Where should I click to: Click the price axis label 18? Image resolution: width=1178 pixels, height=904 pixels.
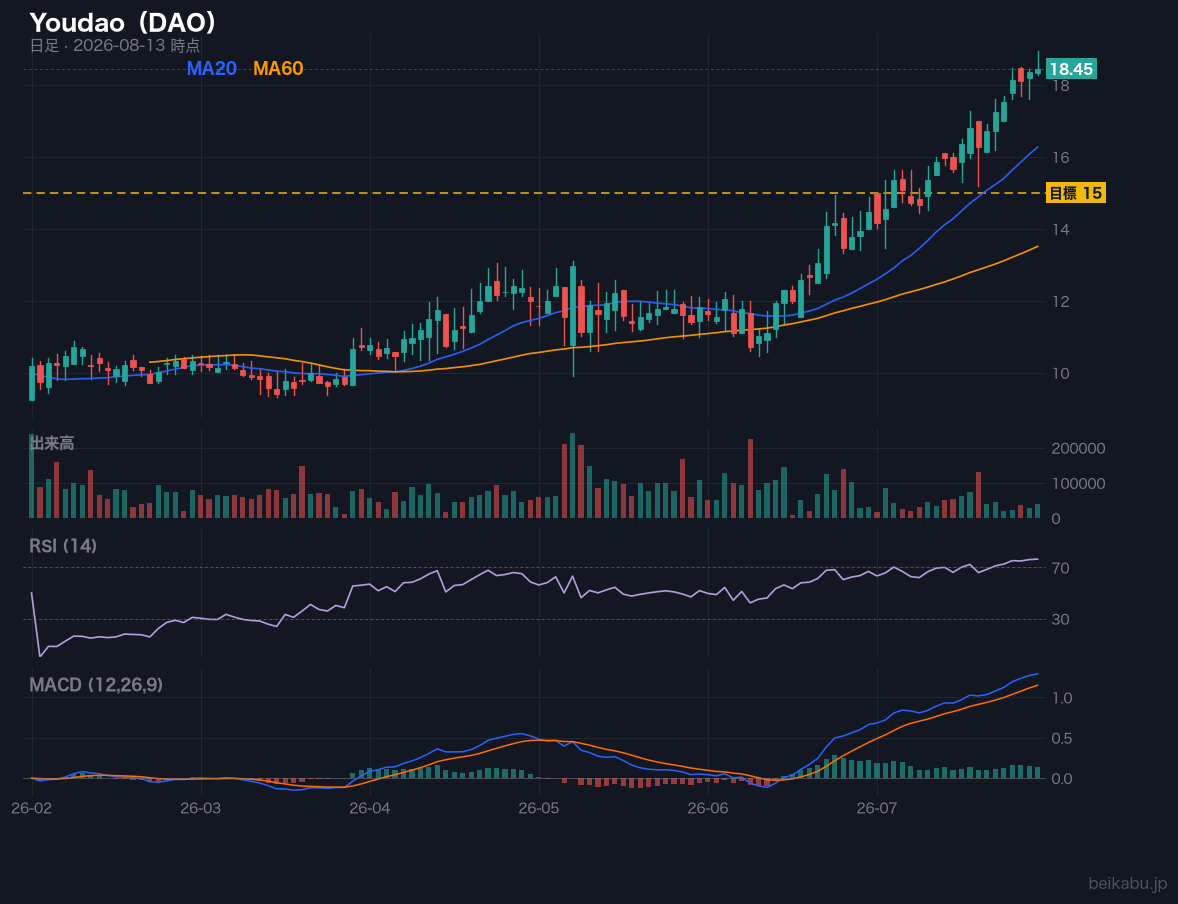tap(1061, 86)
